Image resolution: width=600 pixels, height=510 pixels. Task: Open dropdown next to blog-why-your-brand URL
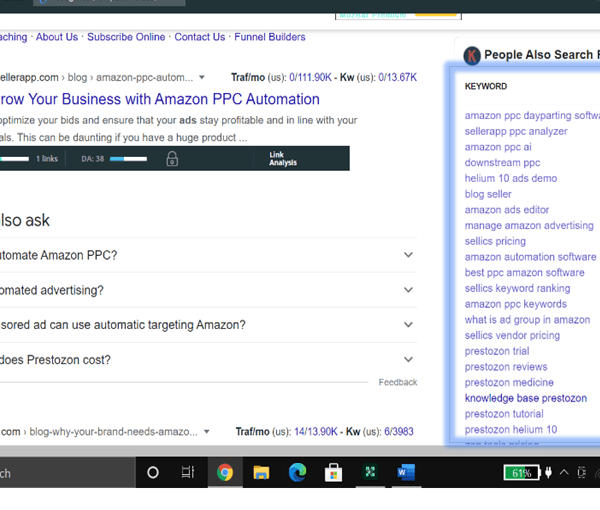coord(207,432)
